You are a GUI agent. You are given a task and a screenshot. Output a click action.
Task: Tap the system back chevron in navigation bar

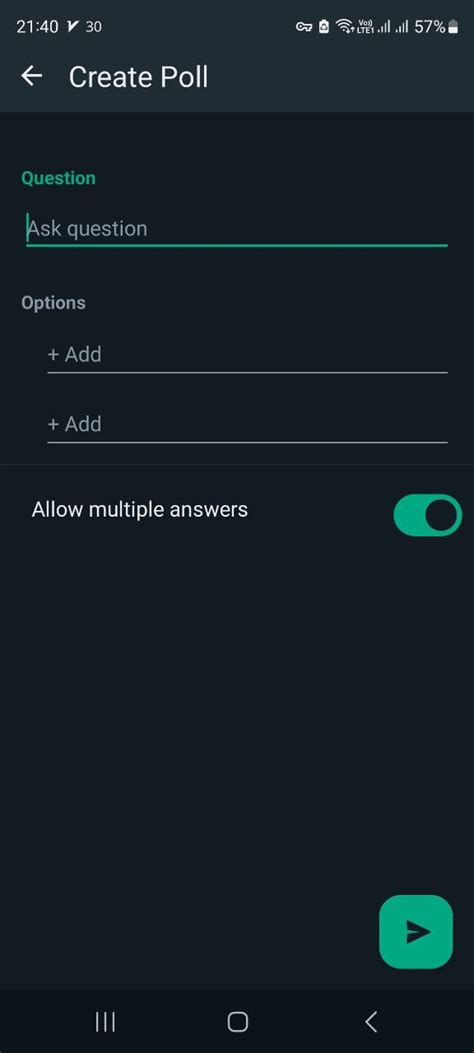[371, 1021]
